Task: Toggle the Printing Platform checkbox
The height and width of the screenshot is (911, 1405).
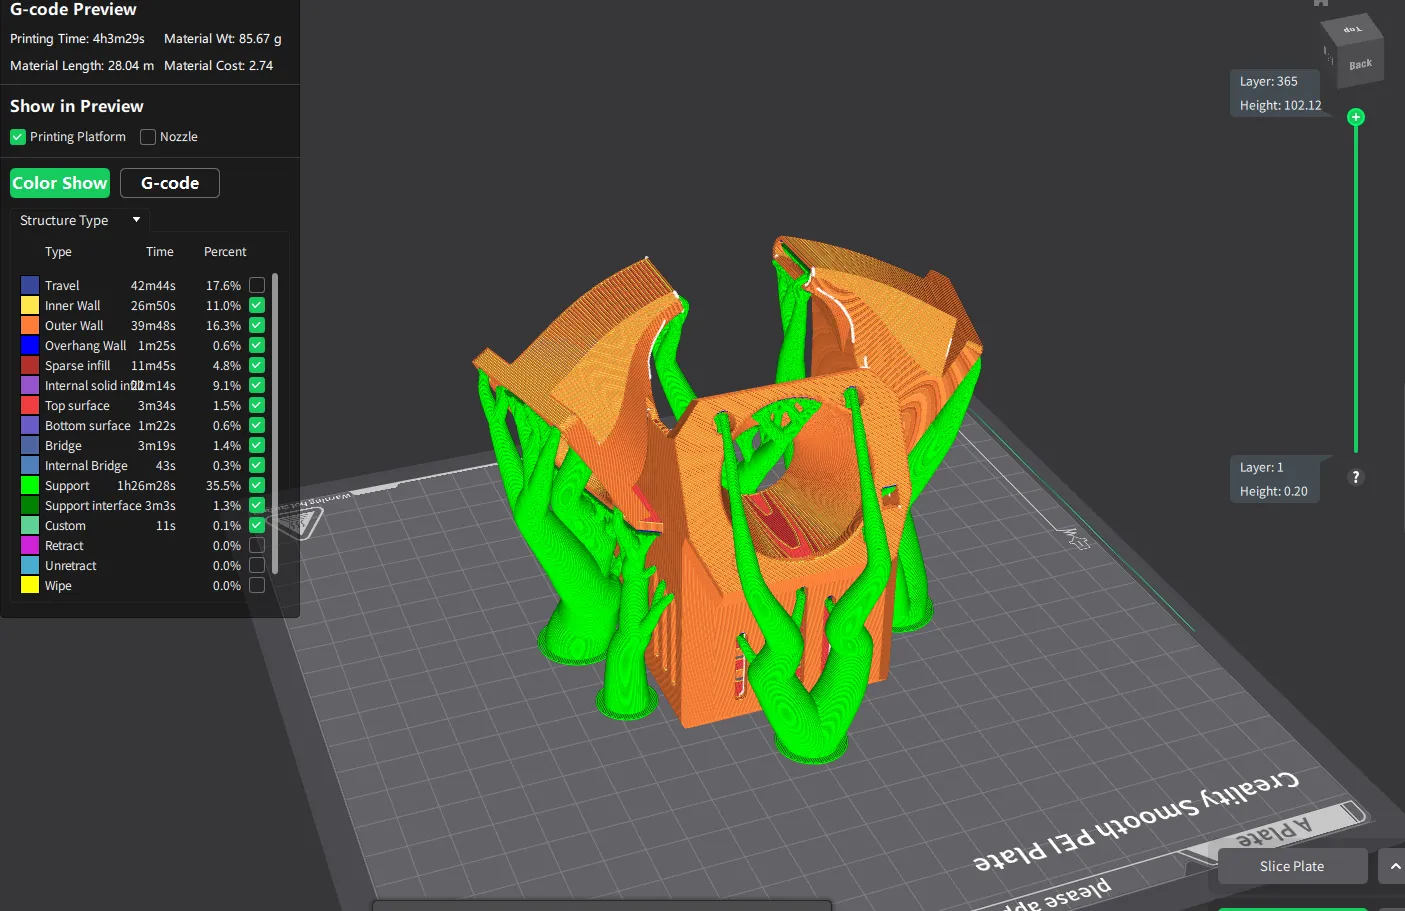Action: coord(18,137)
